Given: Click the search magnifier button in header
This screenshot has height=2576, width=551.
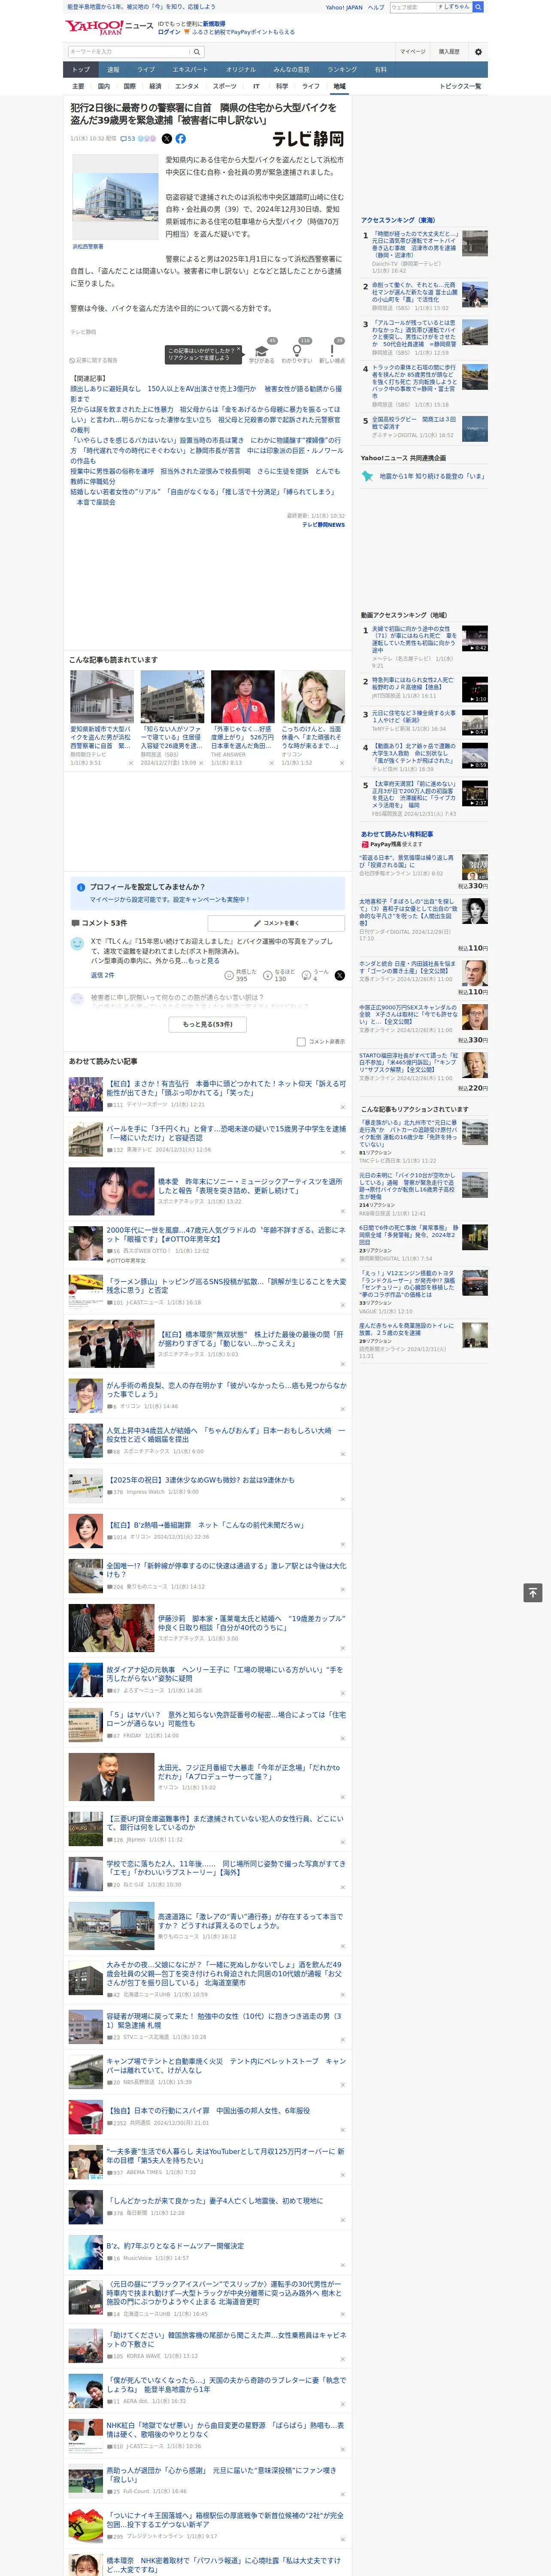Looking at the screenshot, I should point(197,52).
